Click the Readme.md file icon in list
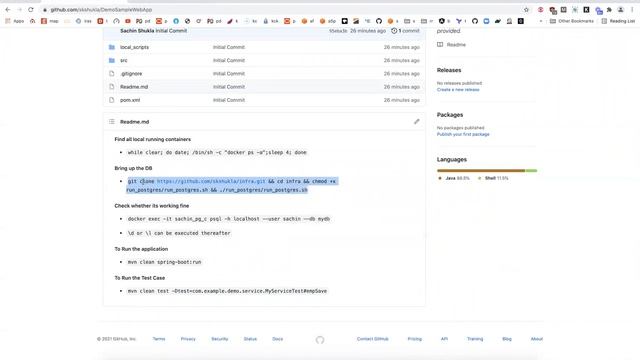This screenshot has width=640, height=360. [111, 87]
